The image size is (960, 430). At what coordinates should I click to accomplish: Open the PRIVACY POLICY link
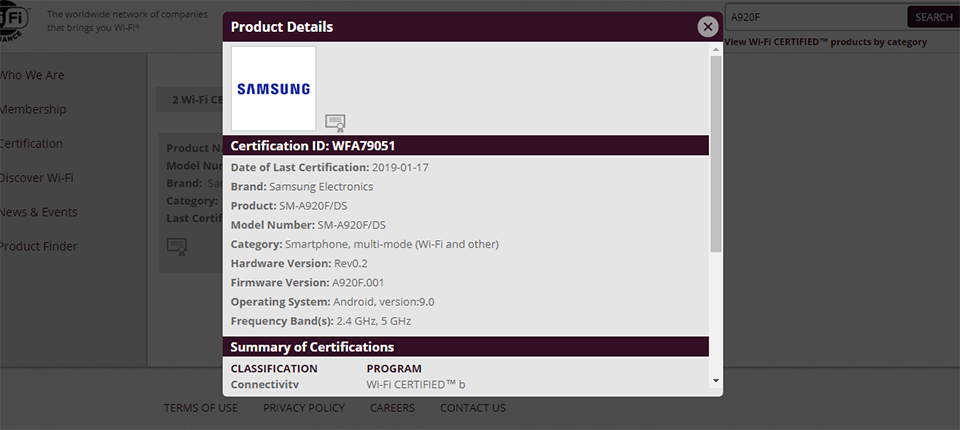[x=304, y=408]
